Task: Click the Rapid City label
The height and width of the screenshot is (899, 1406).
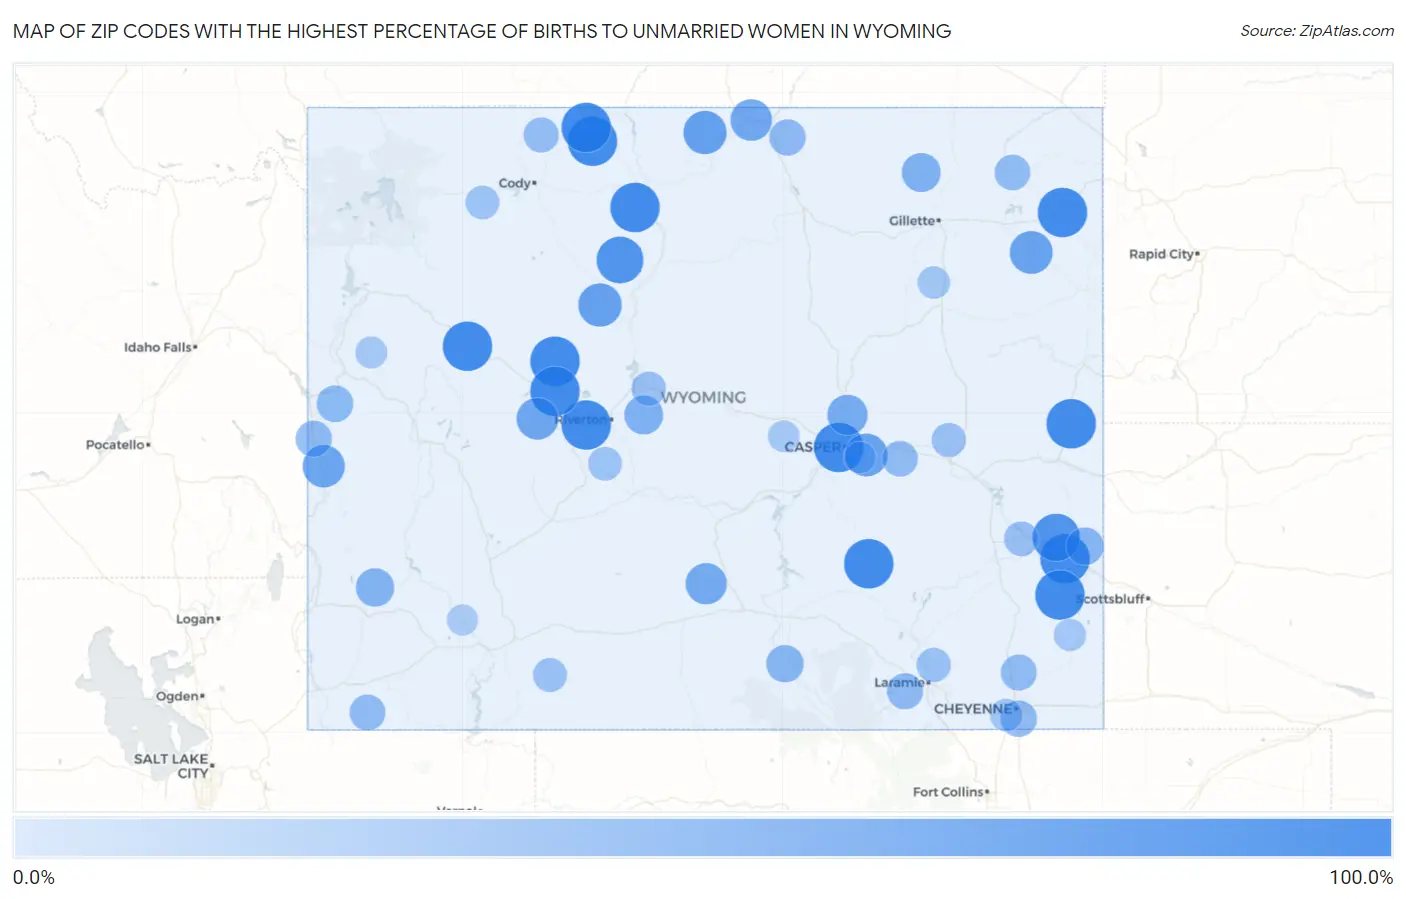Action: 1164,254
